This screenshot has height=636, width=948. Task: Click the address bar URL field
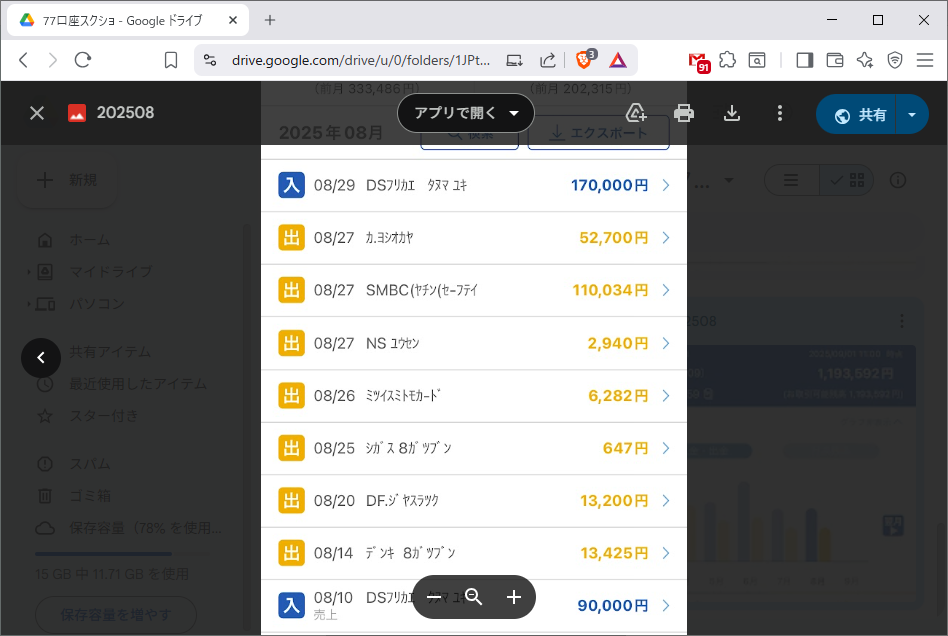coord(360,60)
